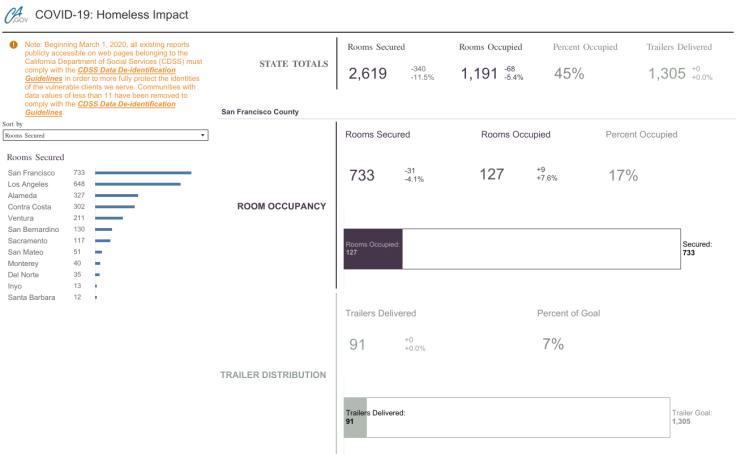
Task: Select Ventura in the county list
Action: click(22, 217)
